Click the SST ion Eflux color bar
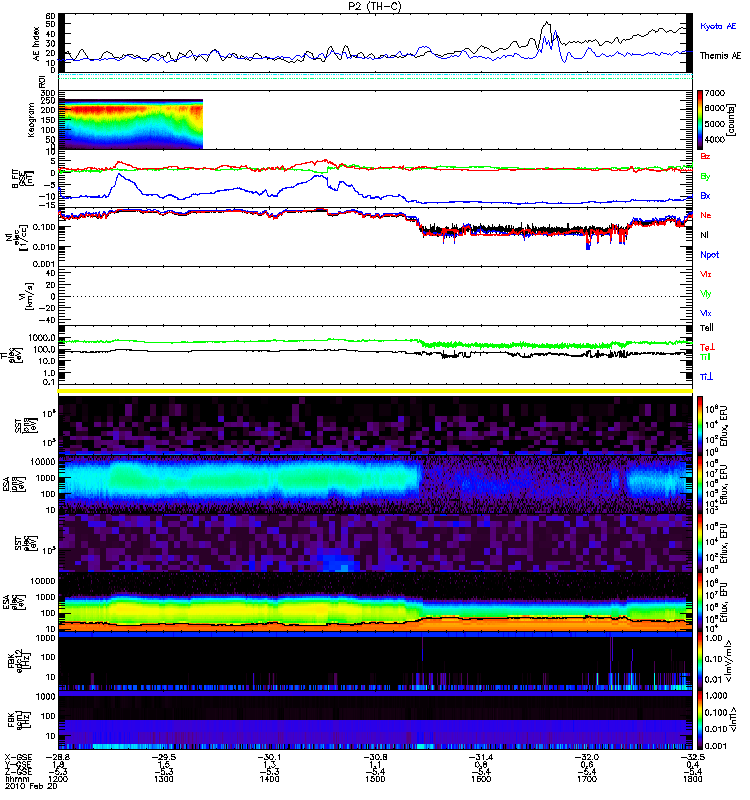Viewport: 750px width, 800px height. click(700, 425)
